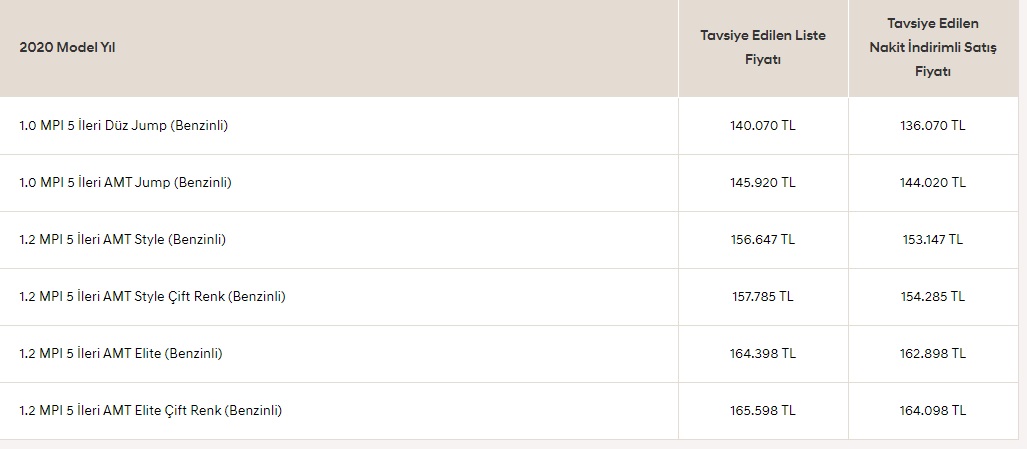Click the Tavsiye Edilen Liste Fiyatı header
Screen dimensions: 1027x449
coord(763,47)
